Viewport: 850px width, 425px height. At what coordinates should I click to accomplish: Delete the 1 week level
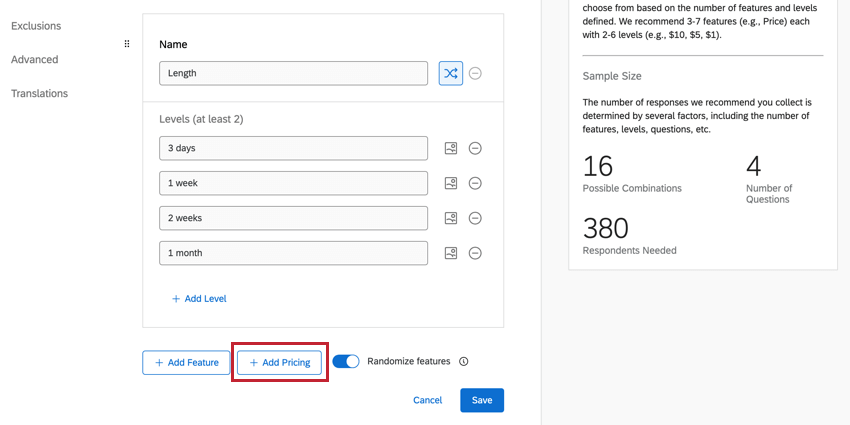(476, 183)
